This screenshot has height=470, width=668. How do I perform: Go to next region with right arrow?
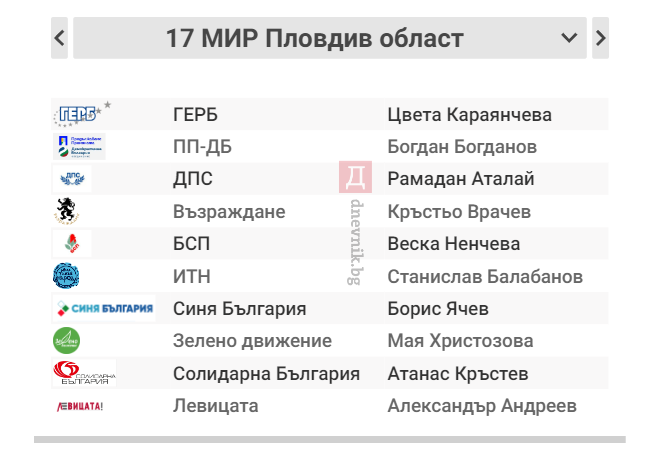(600, 38)
